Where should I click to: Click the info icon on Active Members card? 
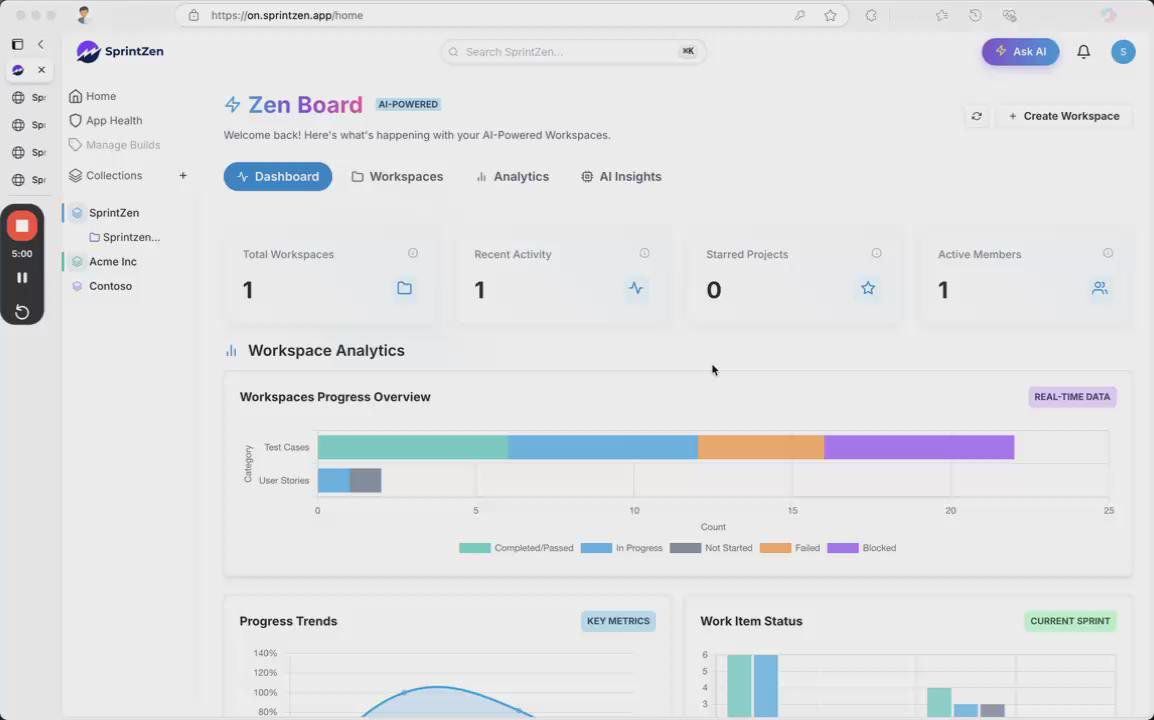point(1108,253)
